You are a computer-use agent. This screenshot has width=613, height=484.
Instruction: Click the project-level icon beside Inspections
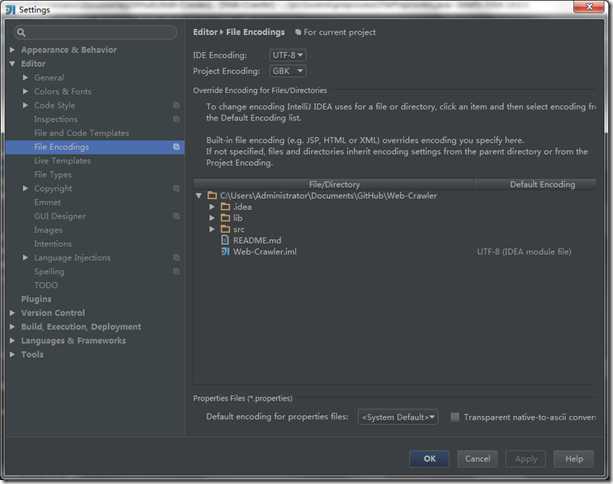pyautogui.click(x=176, y=119)
